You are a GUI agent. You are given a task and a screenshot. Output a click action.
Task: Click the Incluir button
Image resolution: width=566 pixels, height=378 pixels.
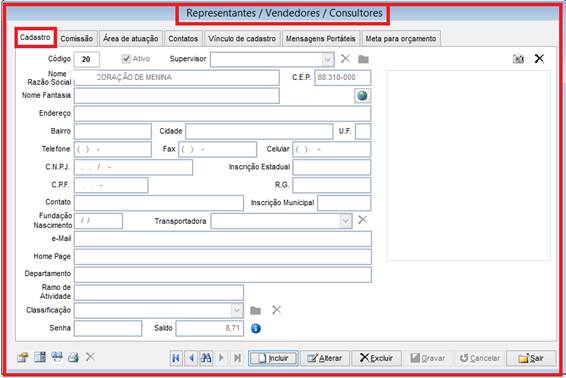point(273,358)
